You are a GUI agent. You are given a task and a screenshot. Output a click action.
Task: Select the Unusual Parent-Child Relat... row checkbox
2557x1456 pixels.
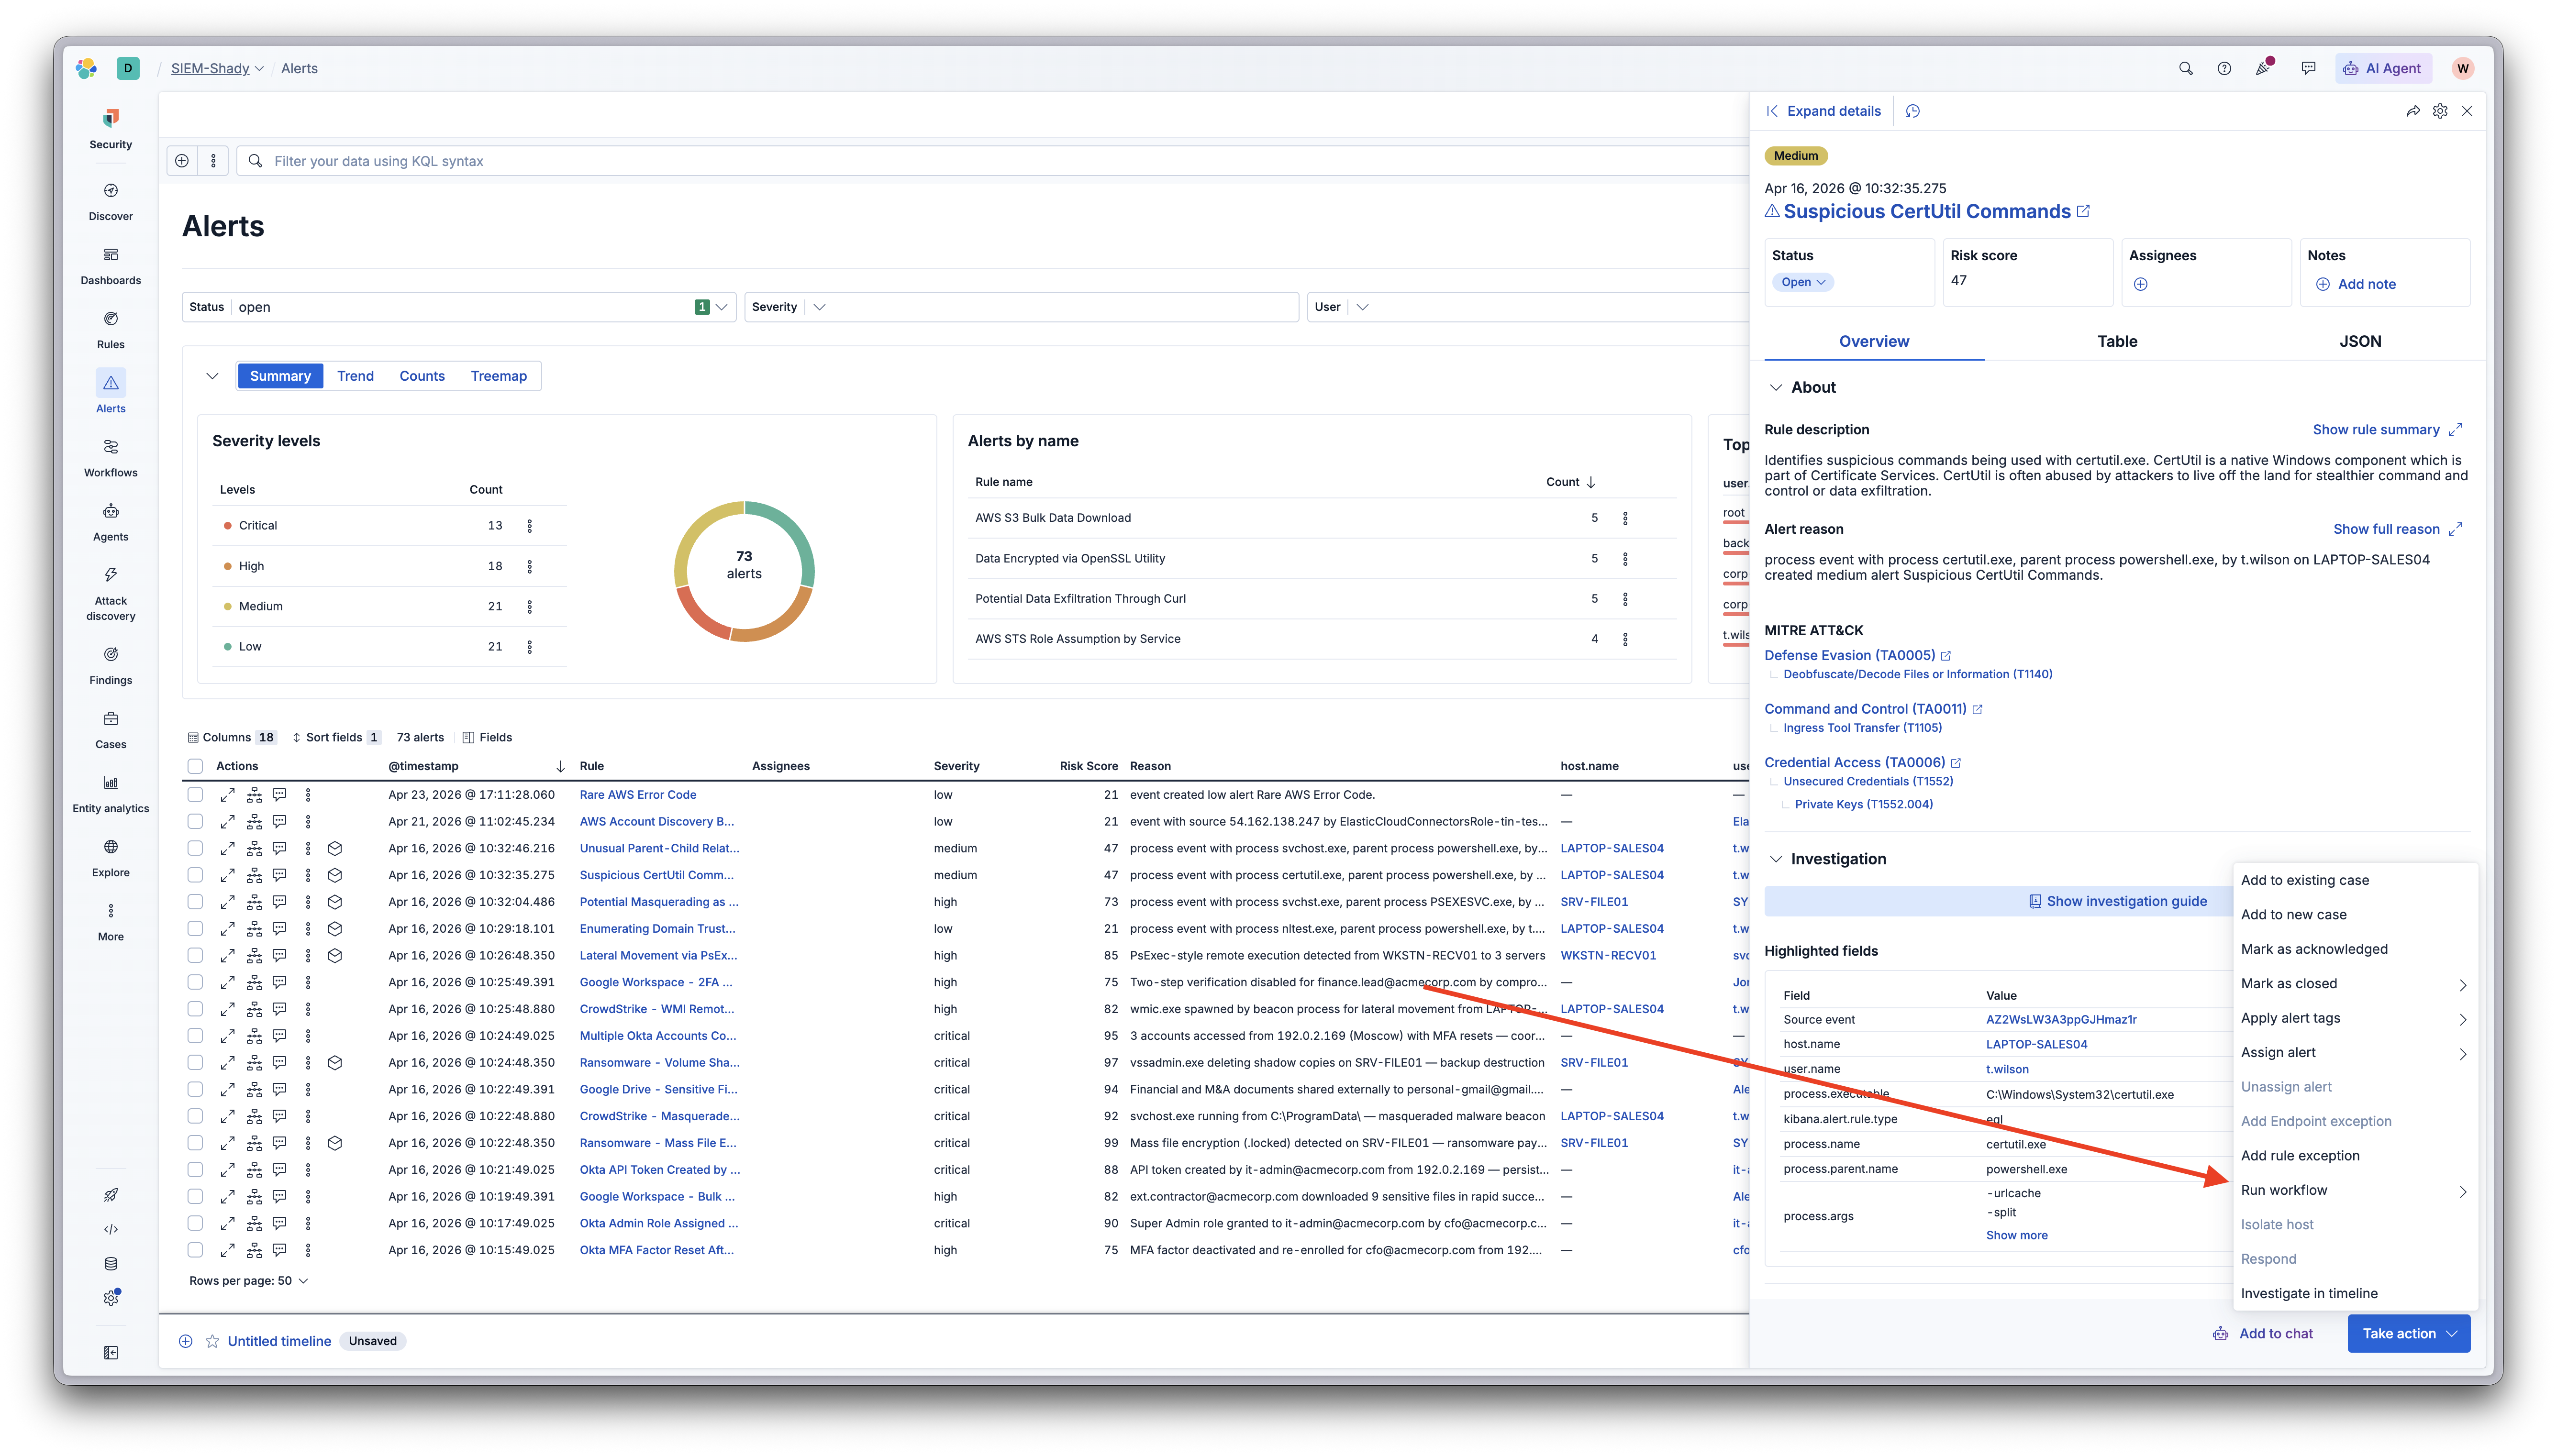[195, 848]
